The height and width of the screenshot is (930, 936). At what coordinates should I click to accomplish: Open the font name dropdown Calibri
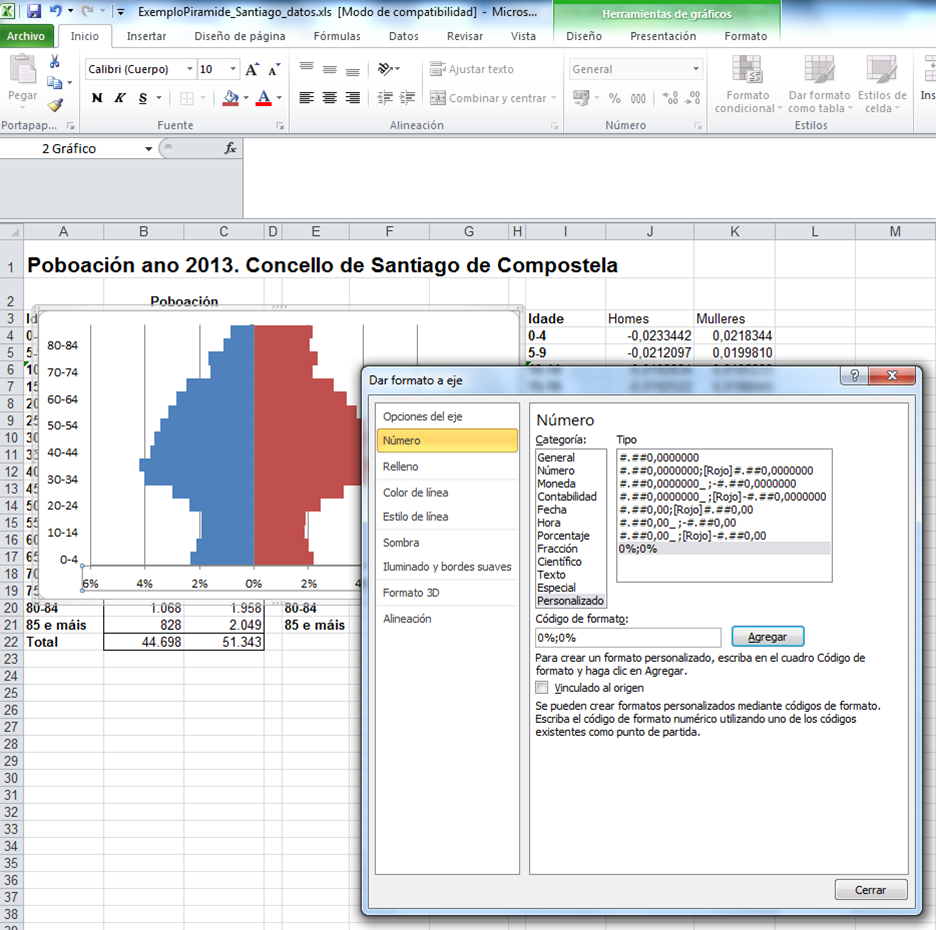(x=190, y=70)
